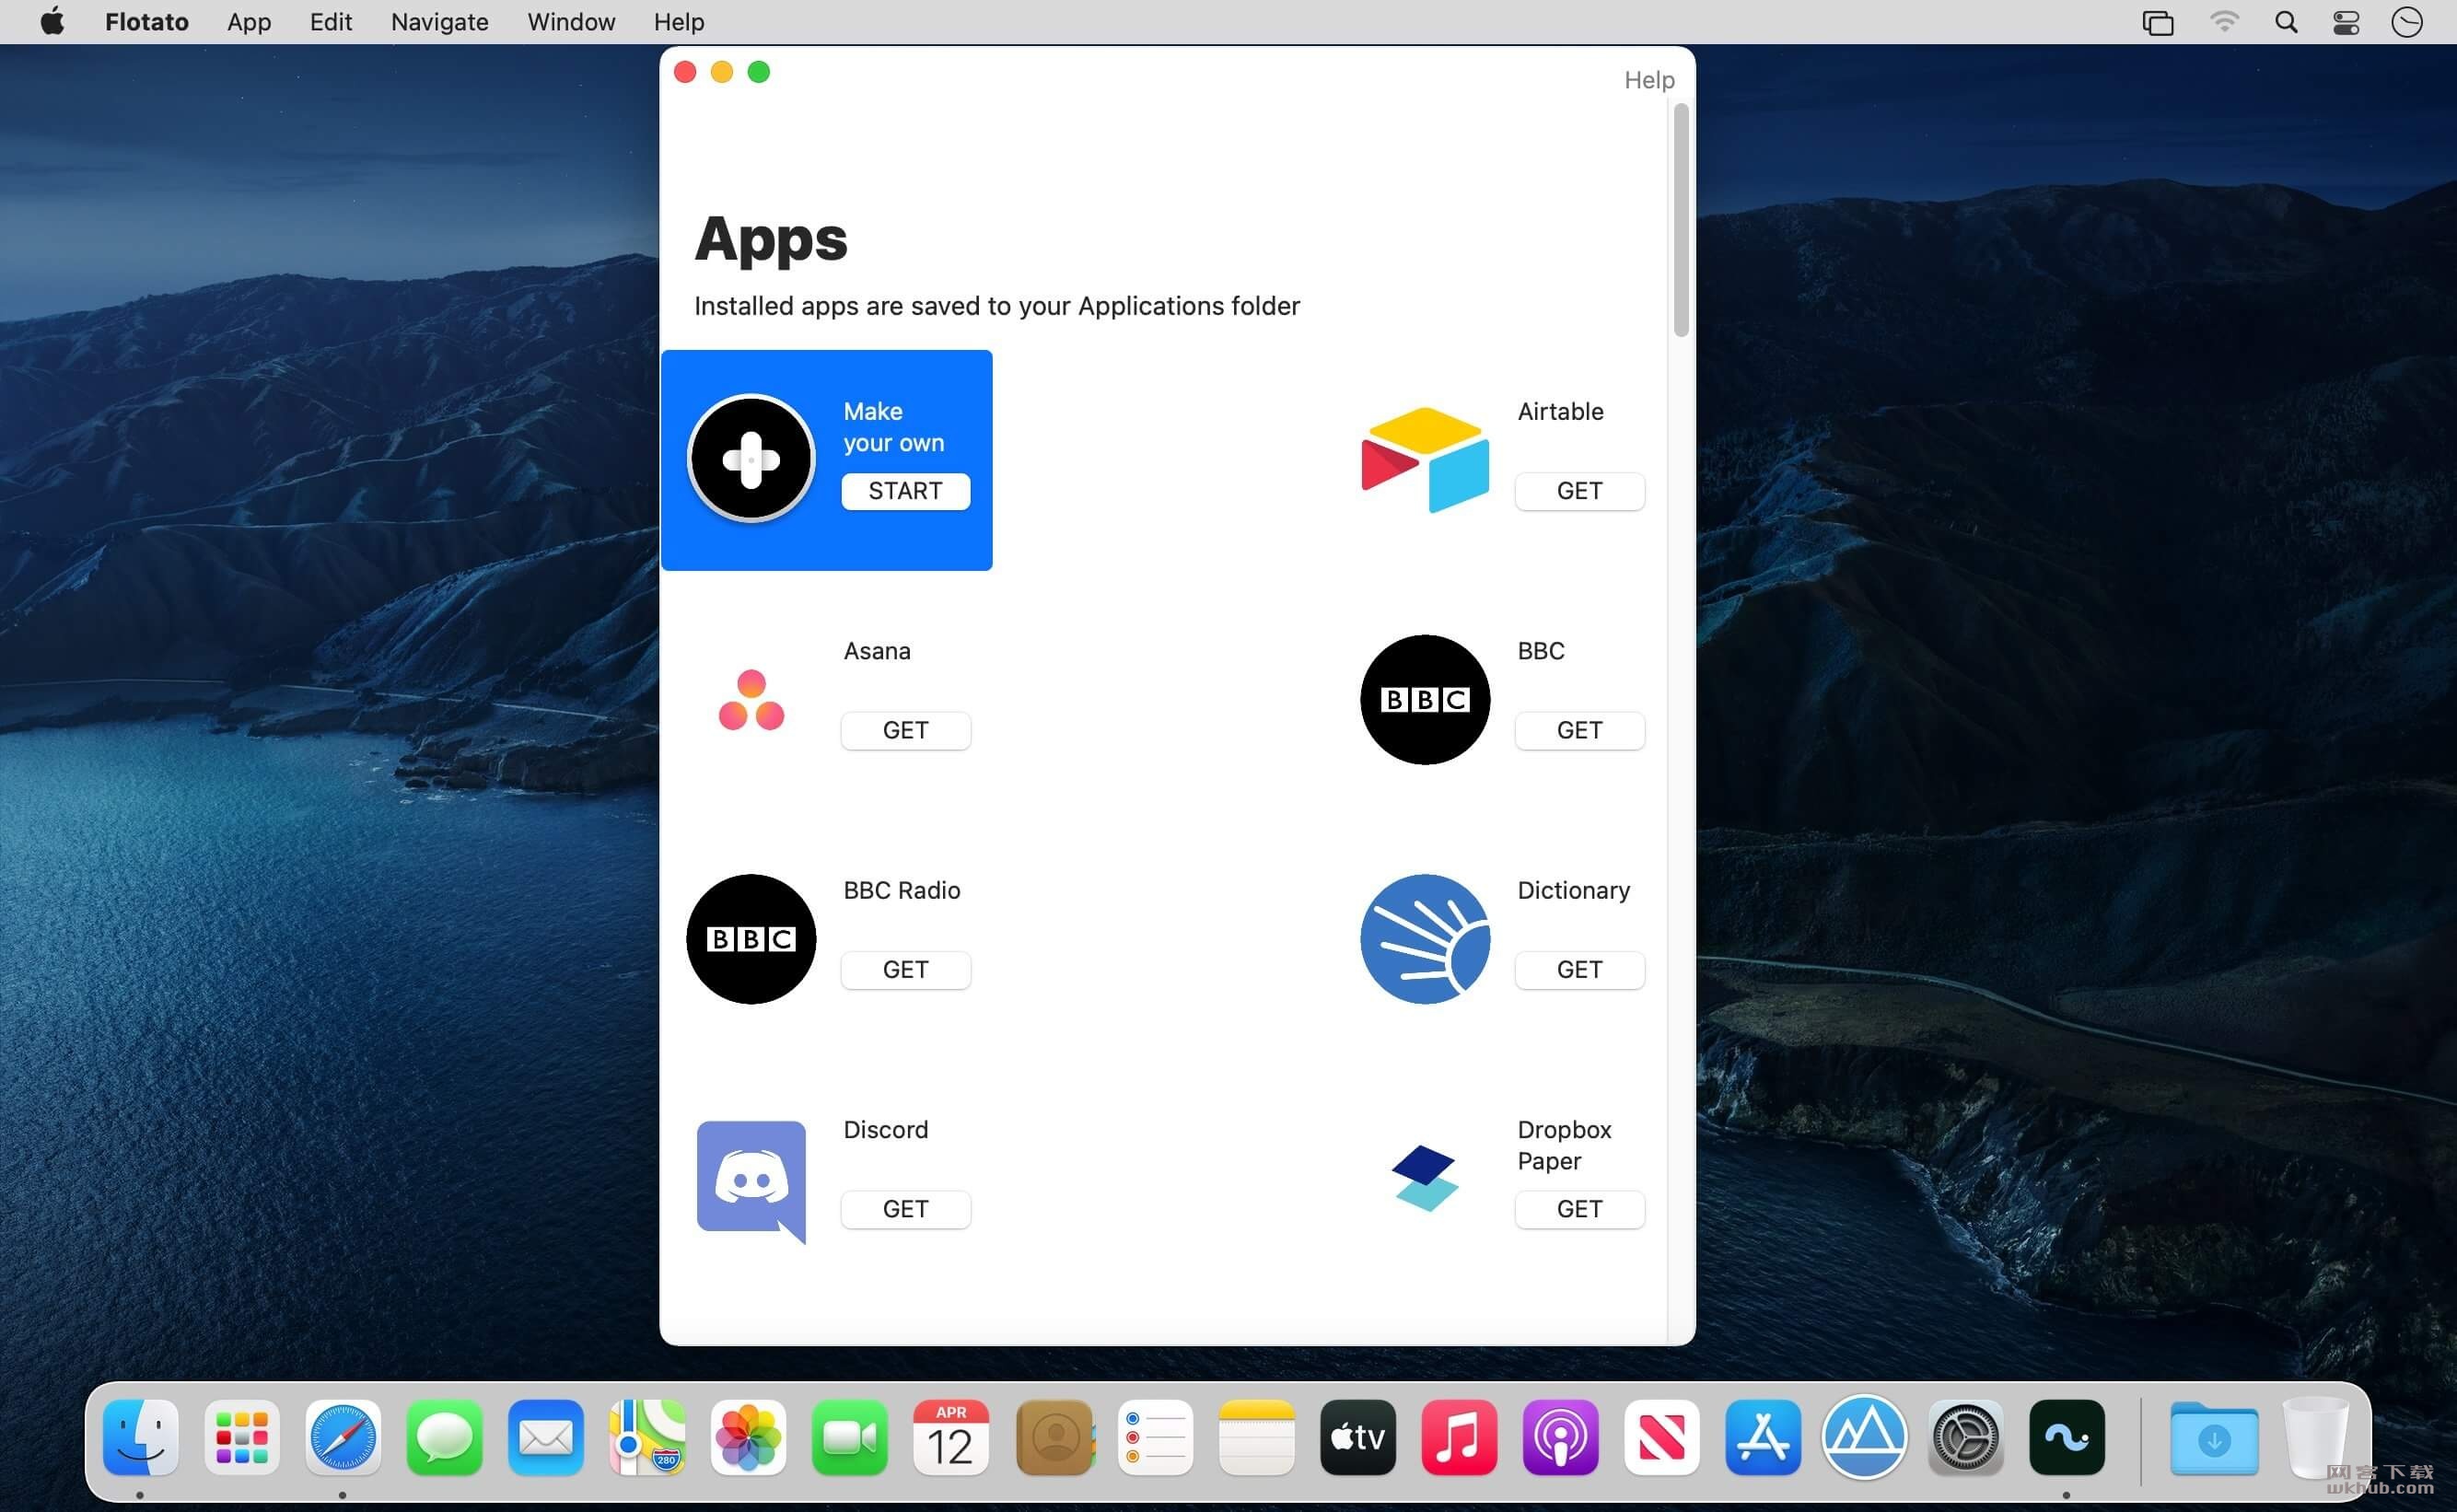Click the clock icon in menu bar

click(x=2407, y=22)
